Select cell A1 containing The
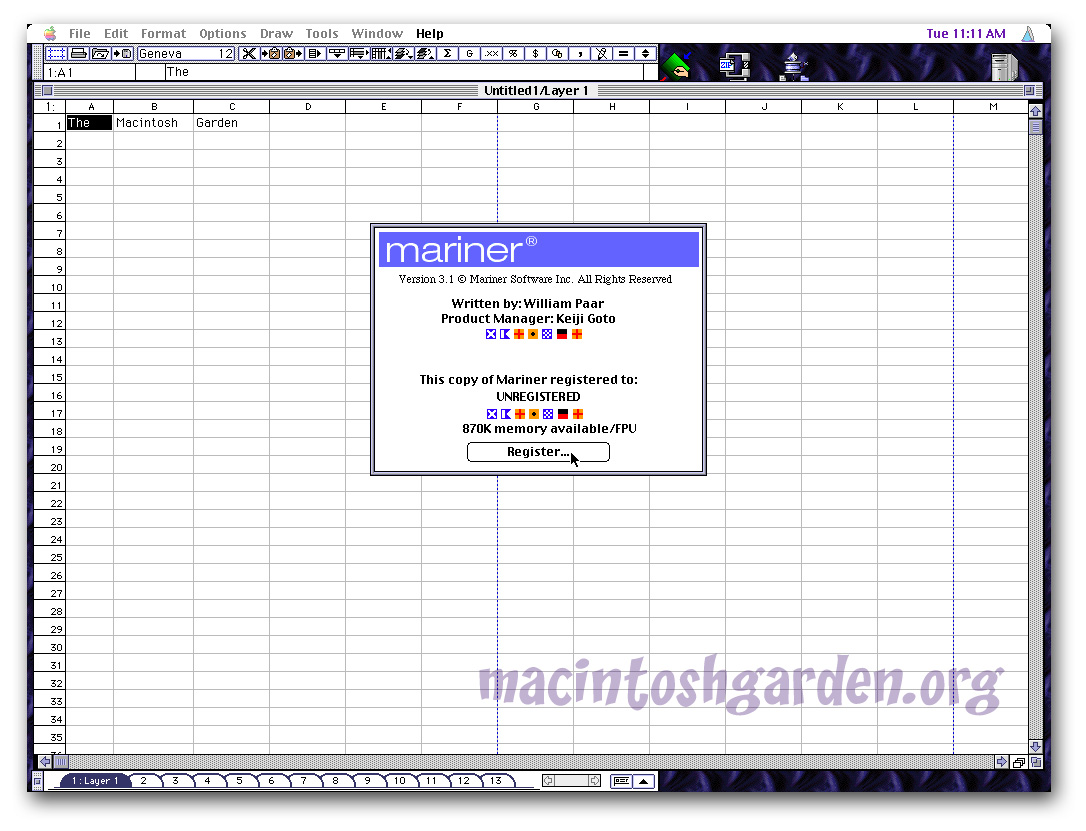The height and width of the screenshot is (831, 1086). click(x=89, y=123)
